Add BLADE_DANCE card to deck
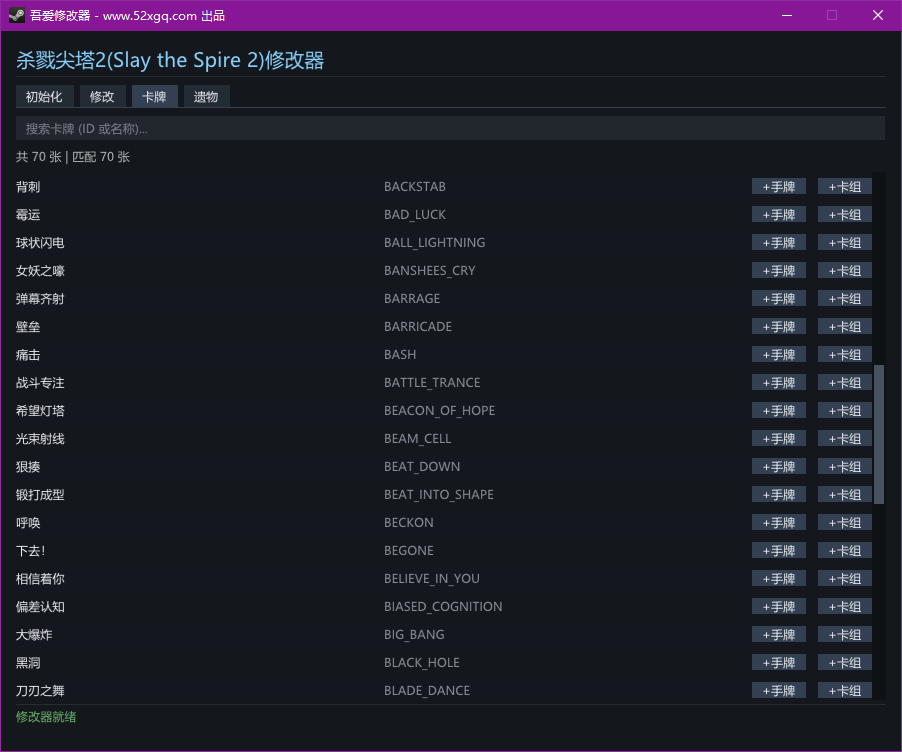 tap(844, 690)
